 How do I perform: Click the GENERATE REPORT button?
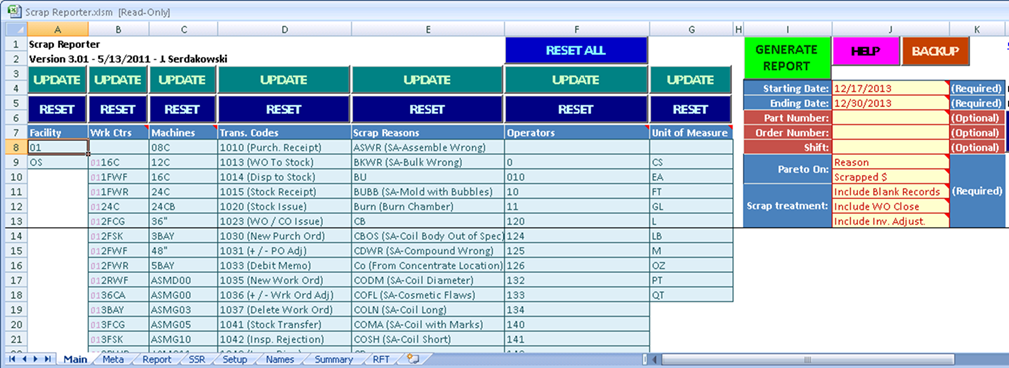coord(787,57)
